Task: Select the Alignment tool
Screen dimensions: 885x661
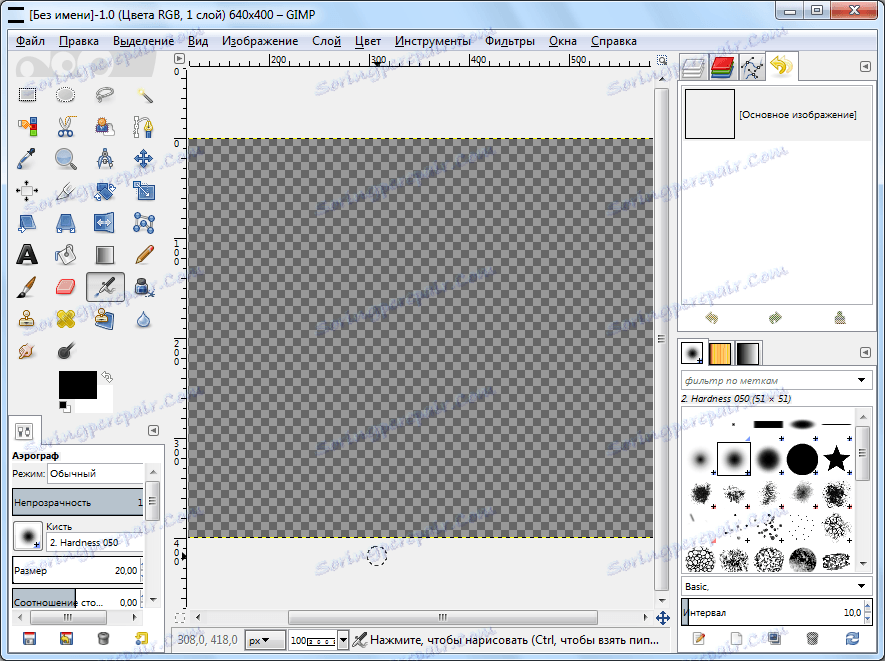Action: 27,191
